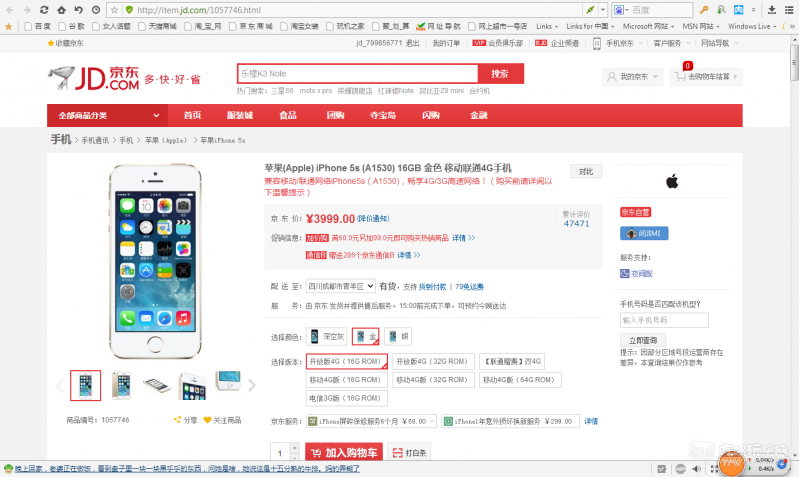Click the browser back arrow
The height and width of the screenshot is (477, 799).
(x=9, y=10)
